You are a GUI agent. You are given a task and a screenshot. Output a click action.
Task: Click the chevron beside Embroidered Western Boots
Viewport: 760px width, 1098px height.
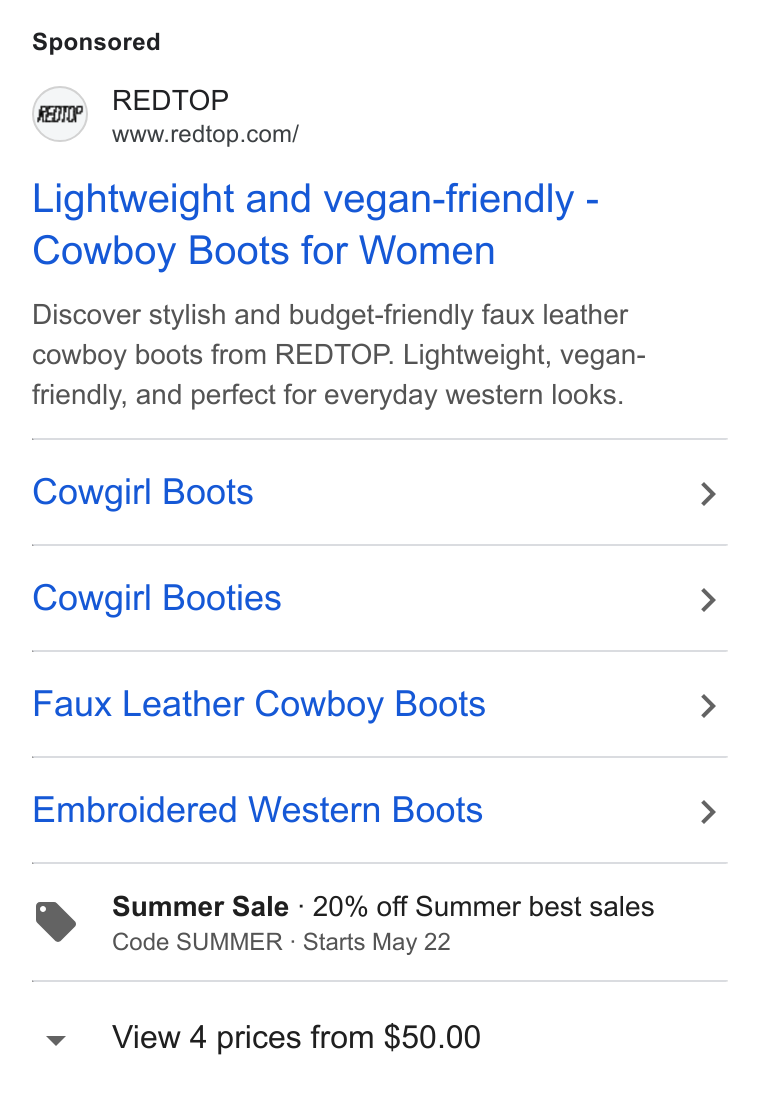(x=709, y=812)
